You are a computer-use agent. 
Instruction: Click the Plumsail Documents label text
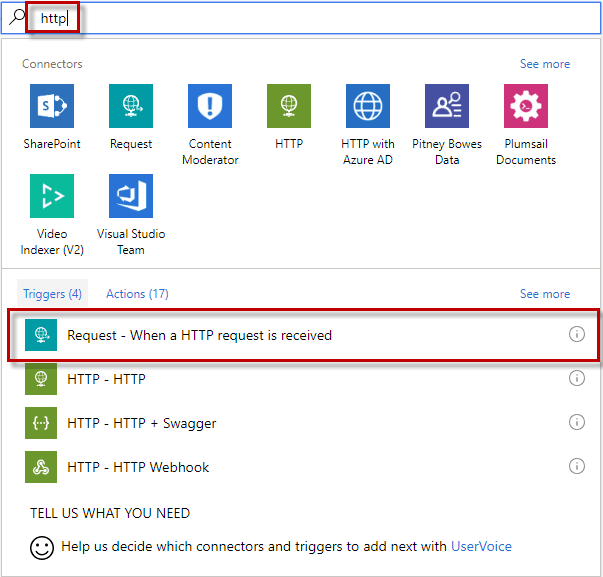pyautogui.click(x=526, y=152)
